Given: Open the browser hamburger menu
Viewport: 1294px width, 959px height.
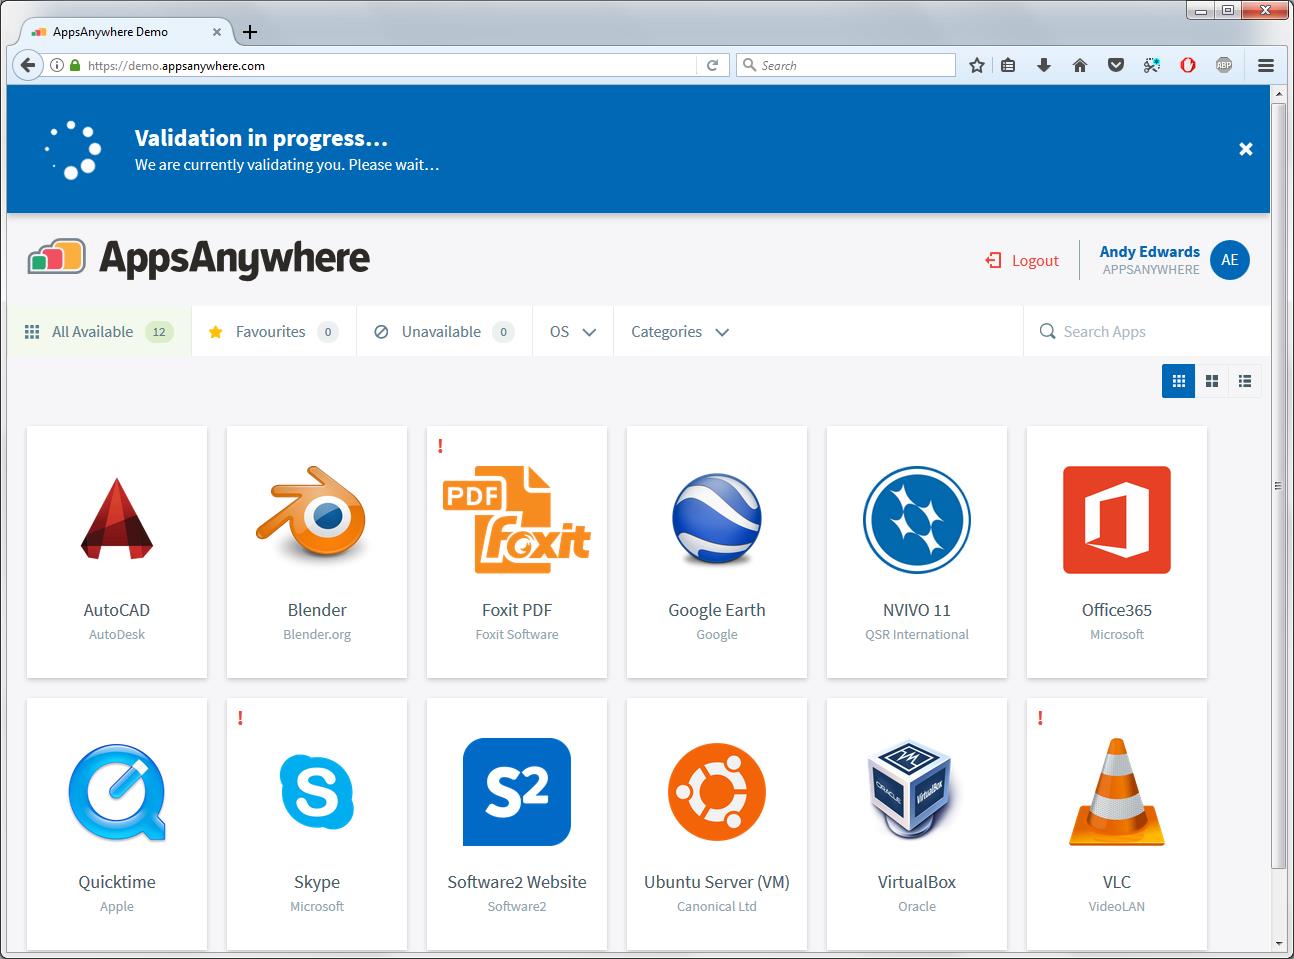Looking at the screenshot, I should point(1266,65).
